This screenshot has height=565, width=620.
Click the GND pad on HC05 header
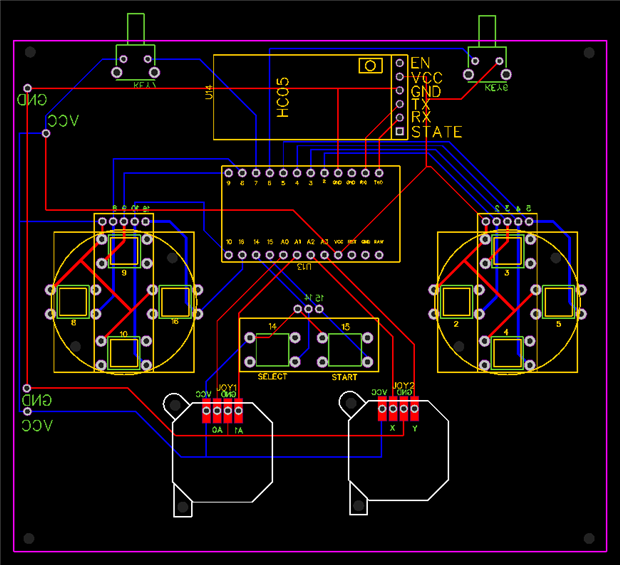[x=399, y=90]
